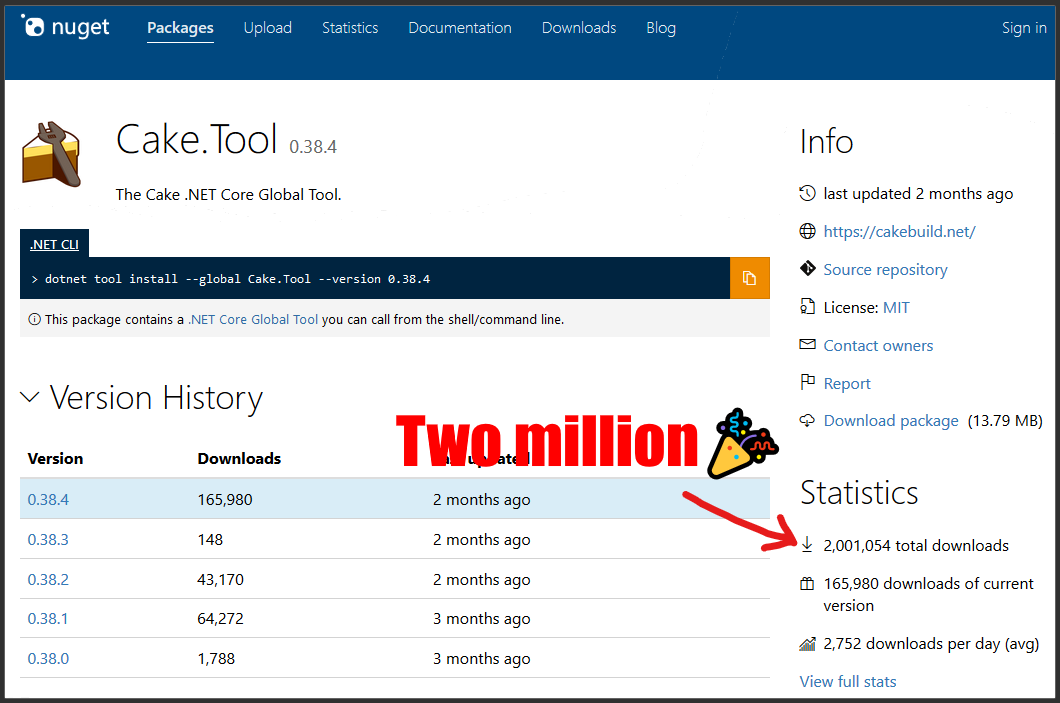Select the .NET CLI tab
Image resolution: width=1060 pixels, height=703 pixels.
(x=54, y=244)
